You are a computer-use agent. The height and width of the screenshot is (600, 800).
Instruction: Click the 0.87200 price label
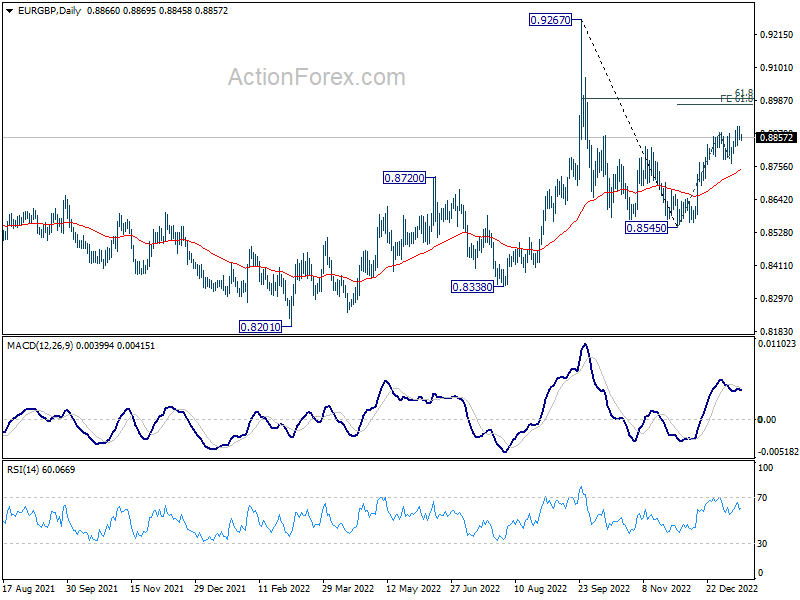click(x=404, y=178)
